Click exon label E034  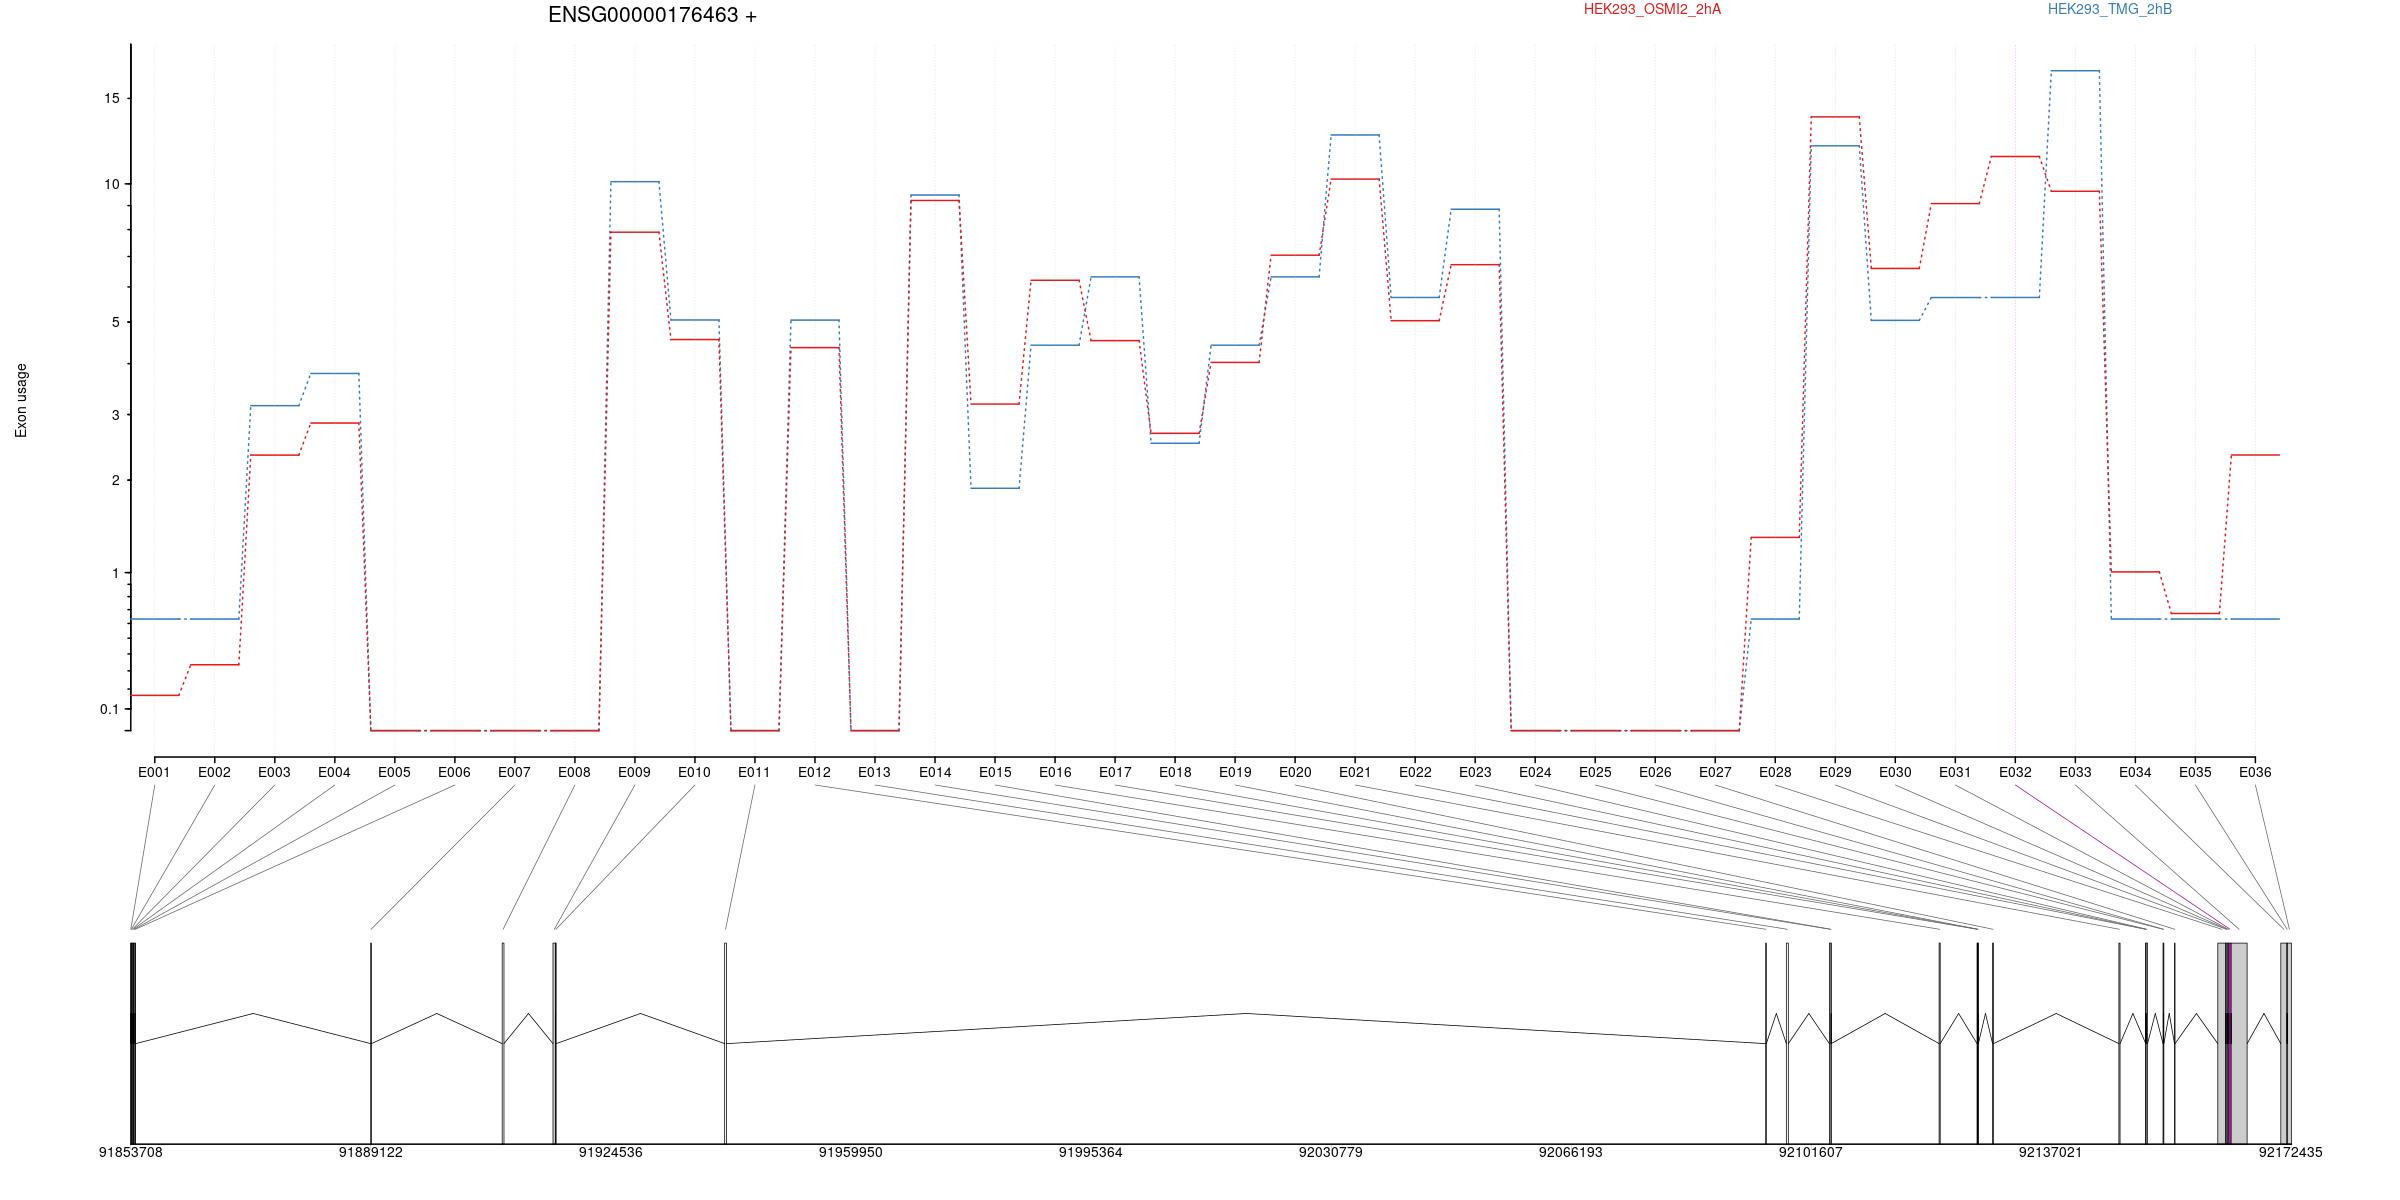click(2135, 772)
